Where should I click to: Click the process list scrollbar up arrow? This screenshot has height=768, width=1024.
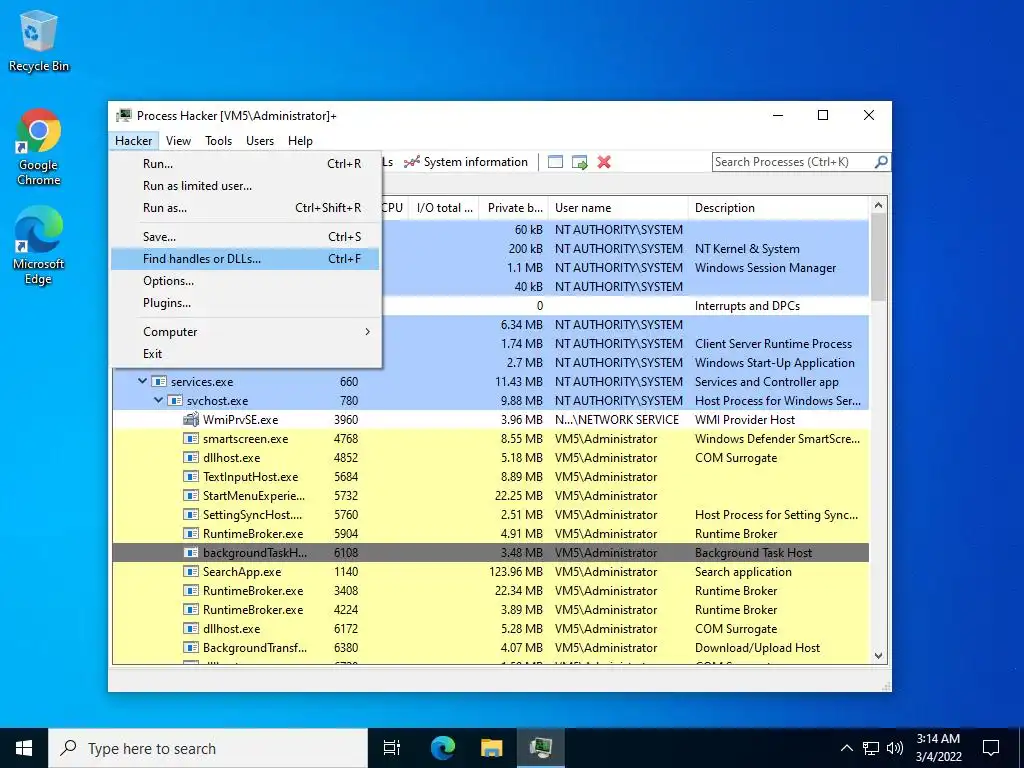coord(878,205)
